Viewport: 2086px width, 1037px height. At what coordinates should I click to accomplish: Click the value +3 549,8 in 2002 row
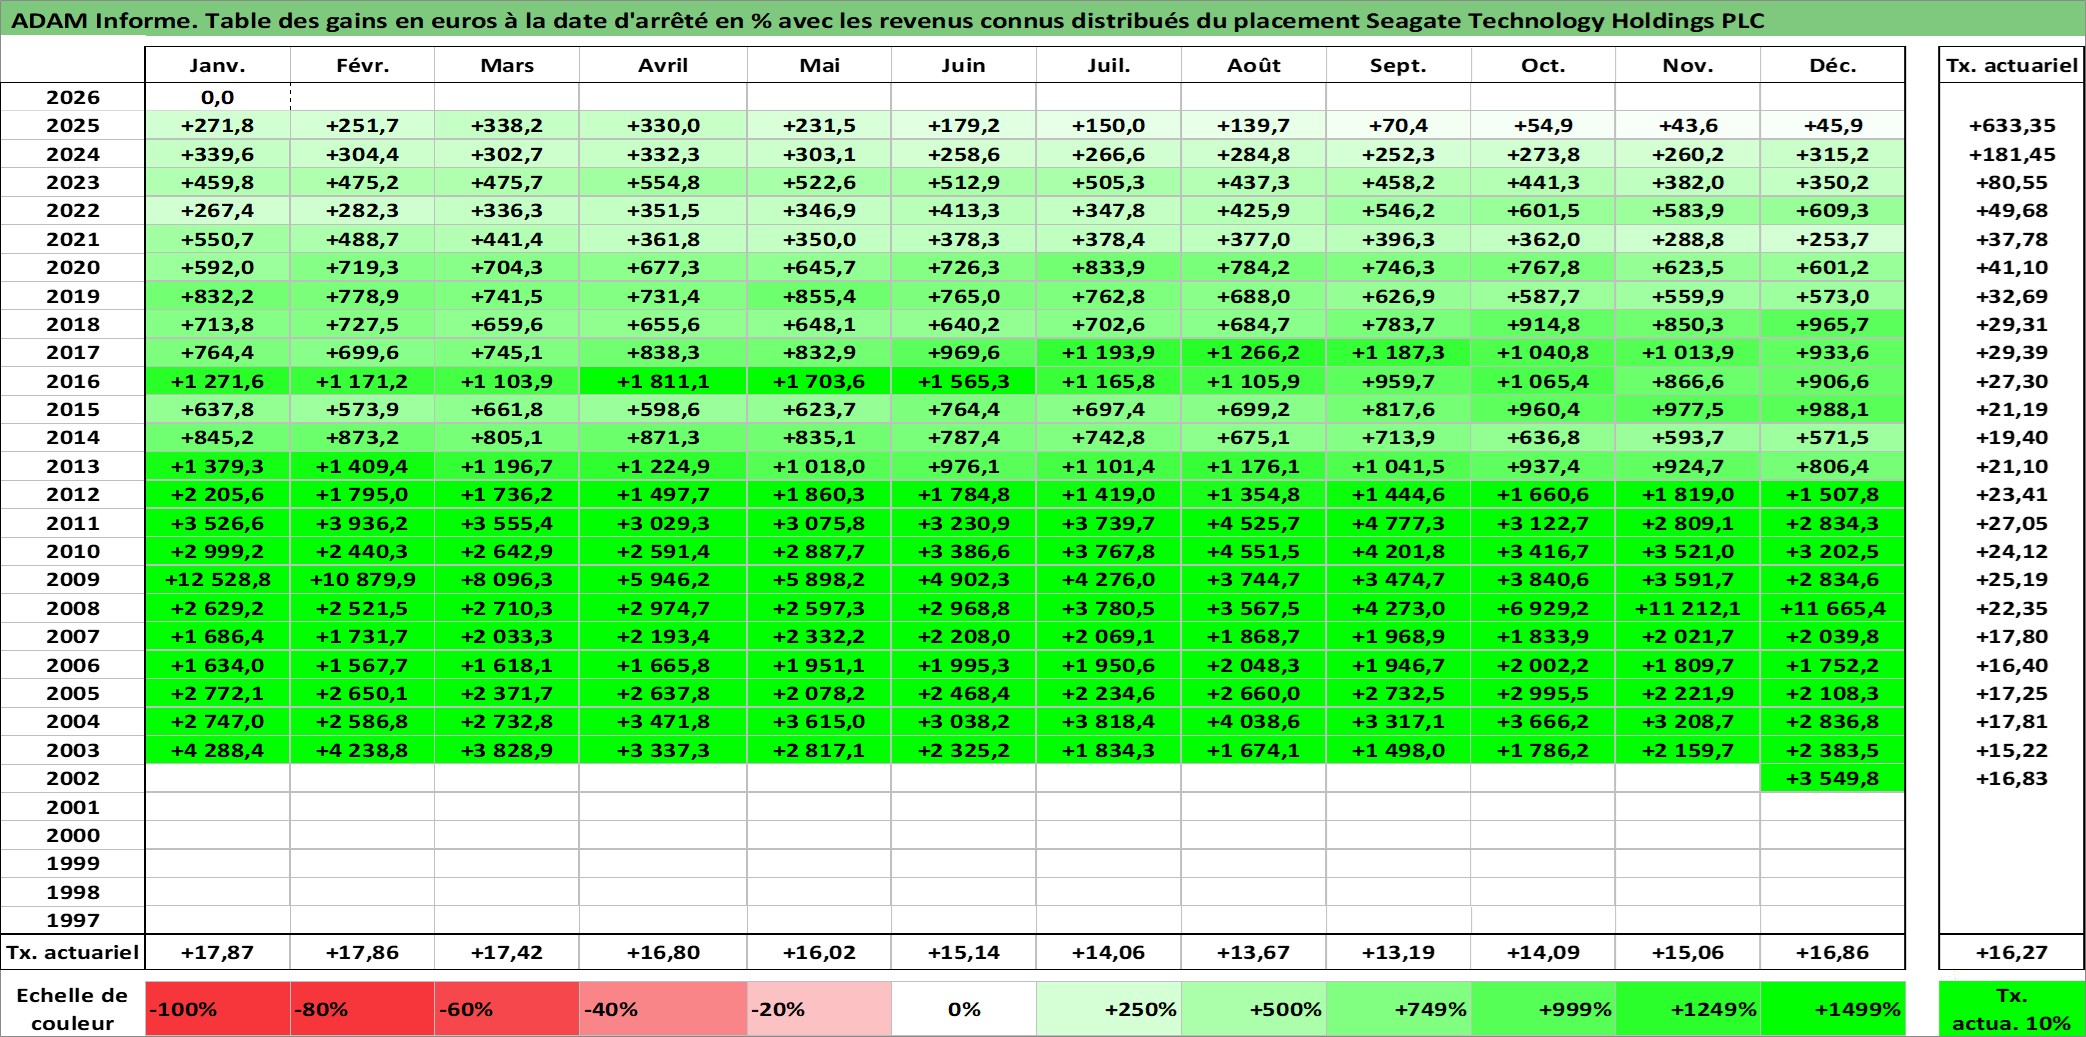(x=1833, y=778)
